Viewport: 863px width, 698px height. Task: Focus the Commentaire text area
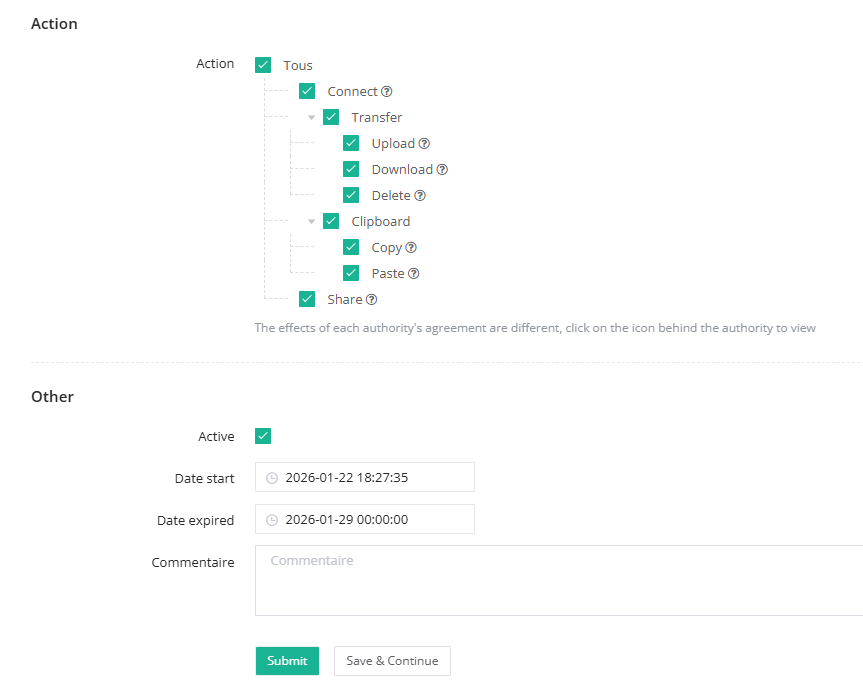point(558,580)
